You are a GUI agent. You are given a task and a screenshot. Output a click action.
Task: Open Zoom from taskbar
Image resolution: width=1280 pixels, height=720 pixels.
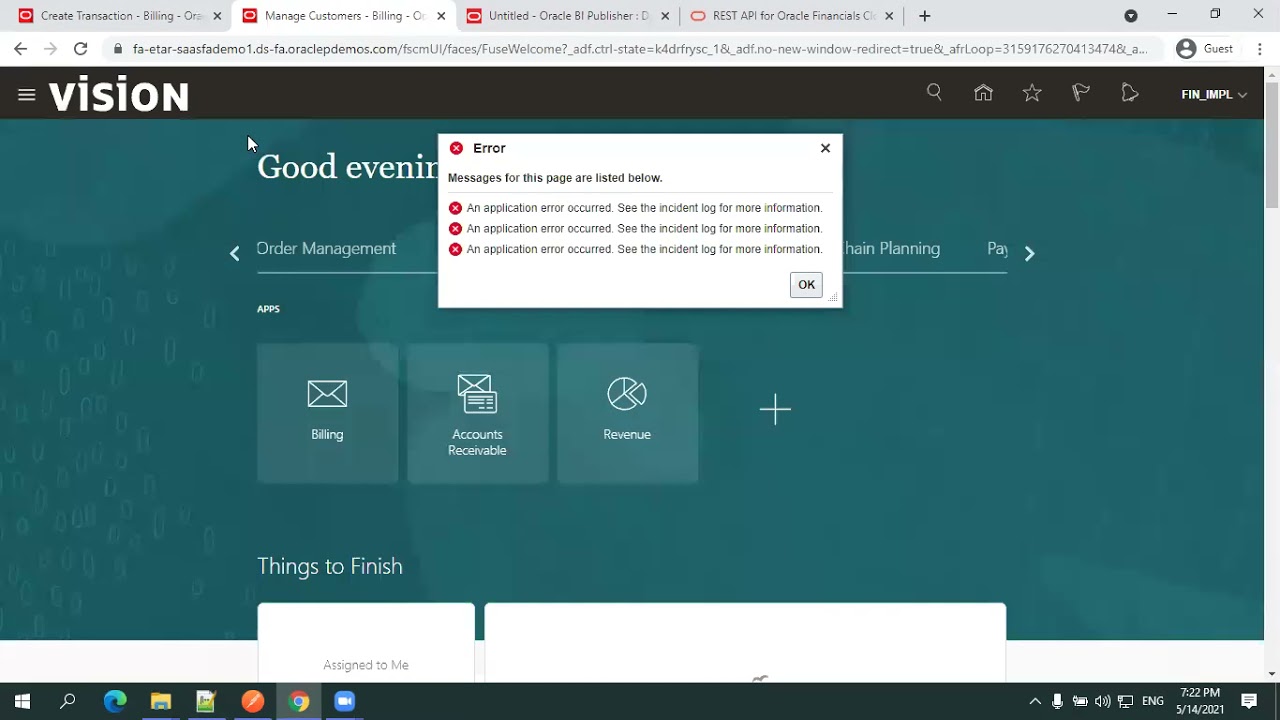(x=344, y=701)
